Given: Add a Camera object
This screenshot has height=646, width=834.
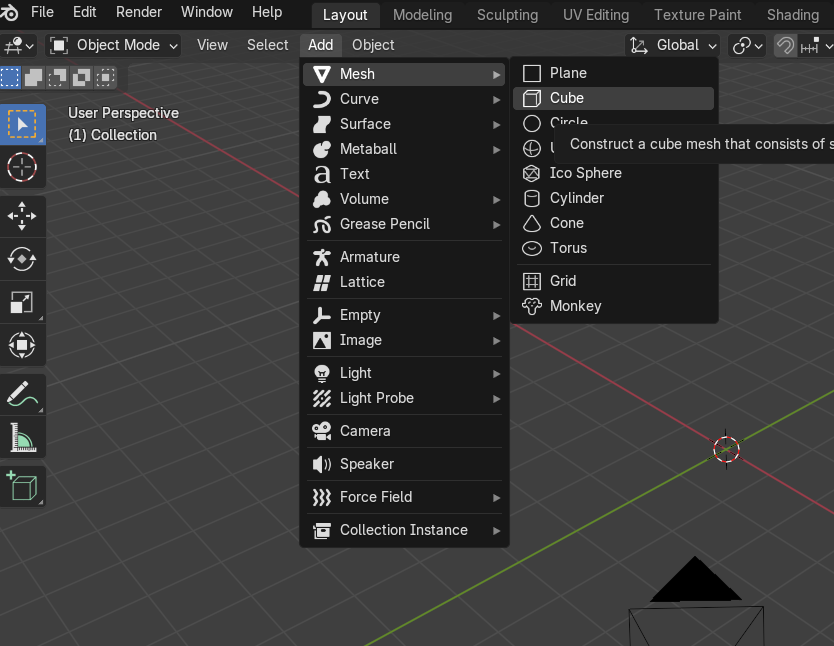Looking at the screenshot, I should pyautogui.click(x=404, y=431).
